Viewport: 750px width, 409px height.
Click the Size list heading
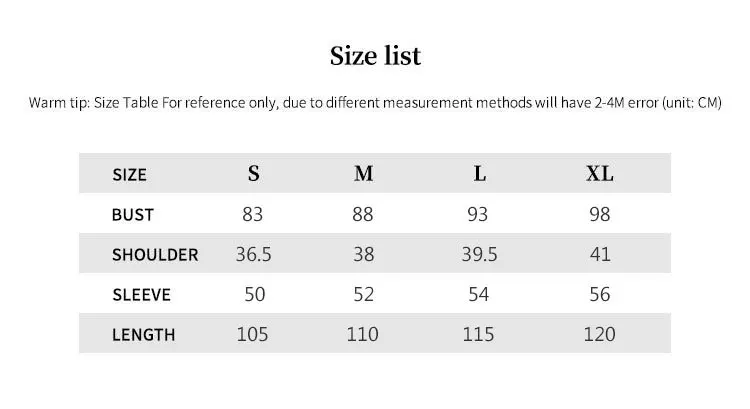(375, 56)
